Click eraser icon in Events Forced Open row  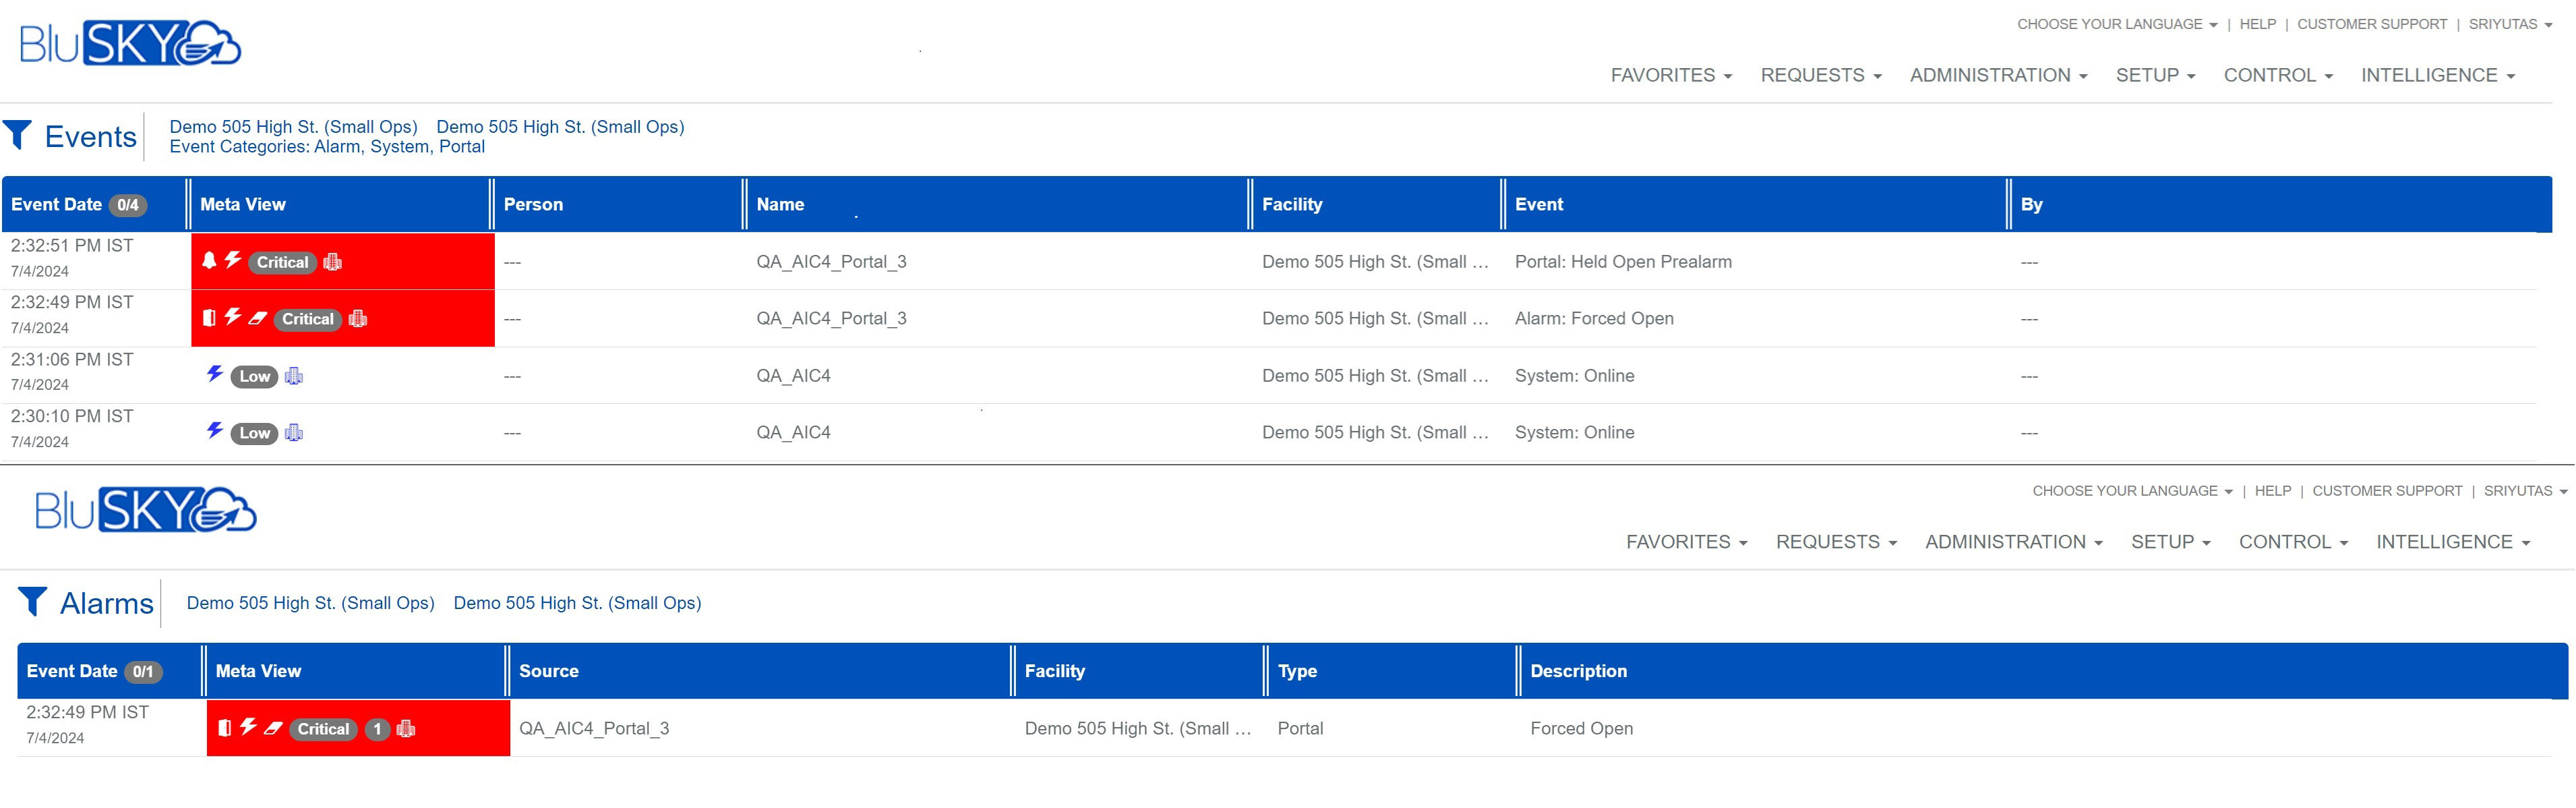(x=258, y=318)
